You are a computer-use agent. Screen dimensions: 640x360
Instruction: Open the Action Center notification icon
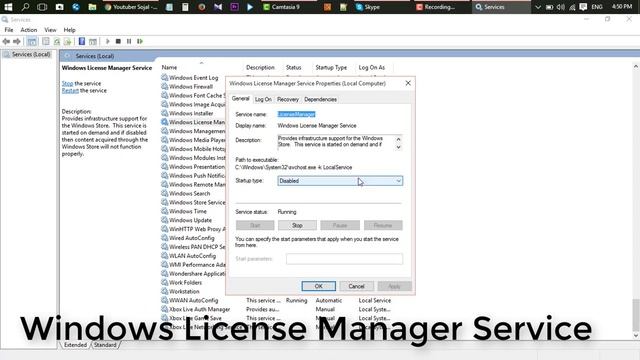(583, 7)
